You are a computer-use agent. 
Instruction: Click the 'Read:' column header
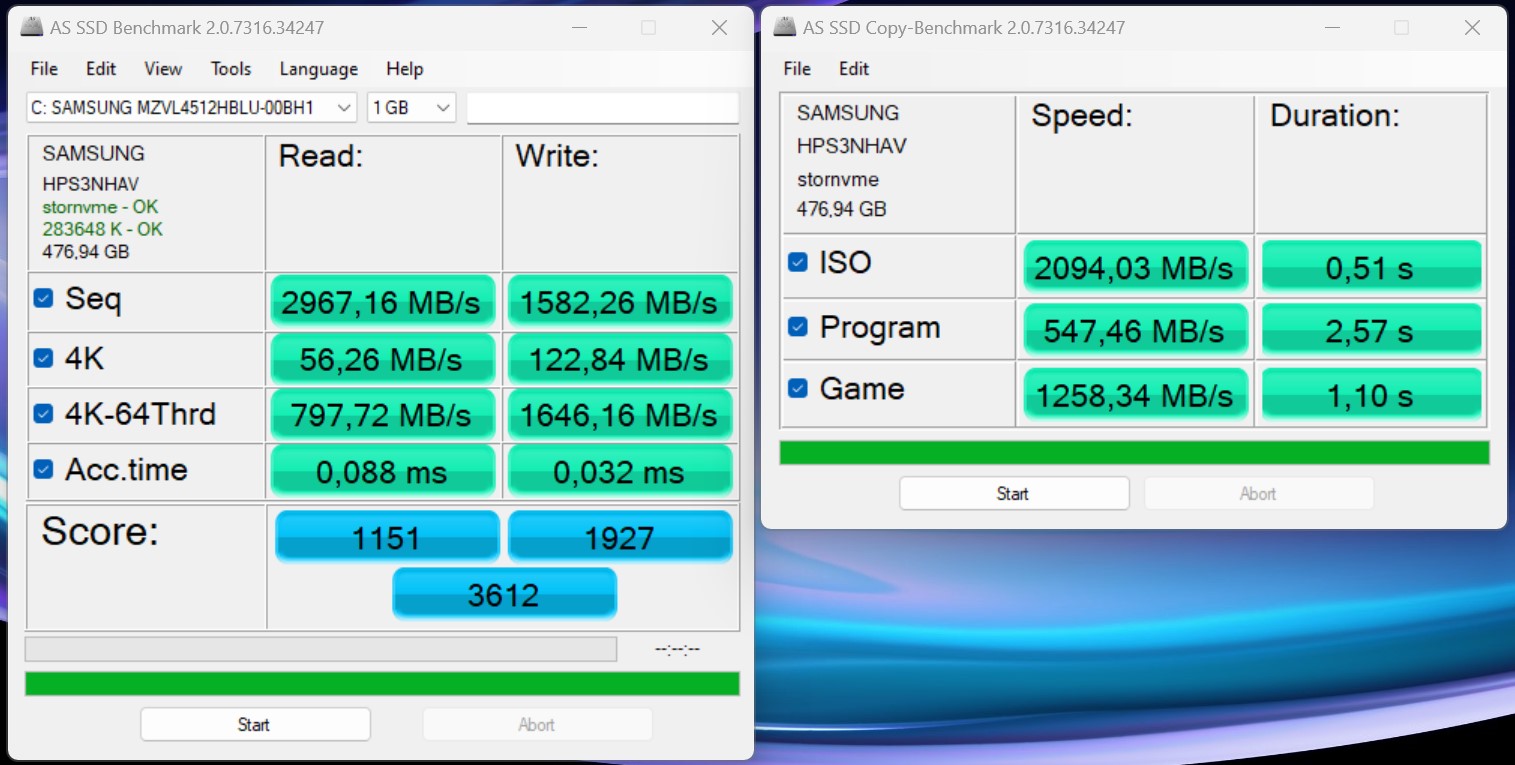pyautogui.click(x=321, y=156)
